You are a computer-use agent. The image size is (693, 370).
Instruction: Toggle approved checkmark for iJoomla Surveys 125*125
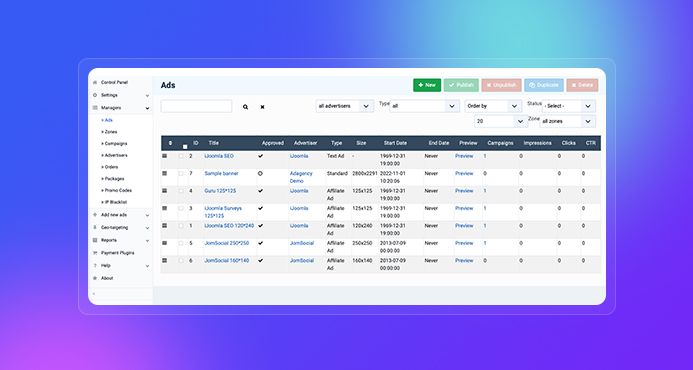click(x=260, y=208)
